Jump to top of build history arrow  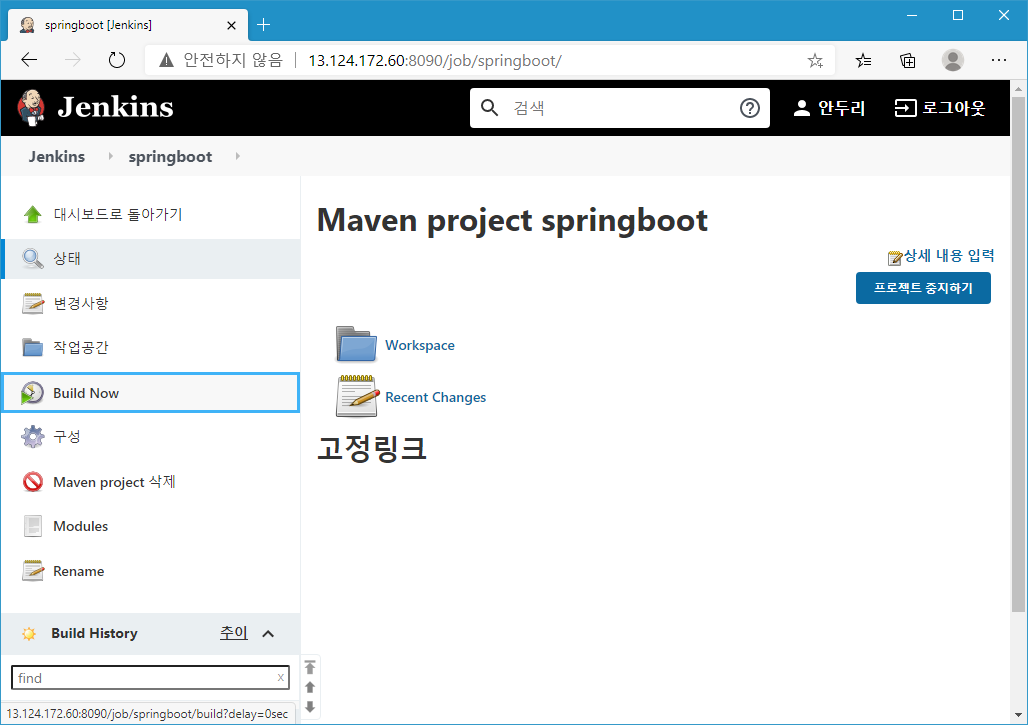tap(310, 667)
